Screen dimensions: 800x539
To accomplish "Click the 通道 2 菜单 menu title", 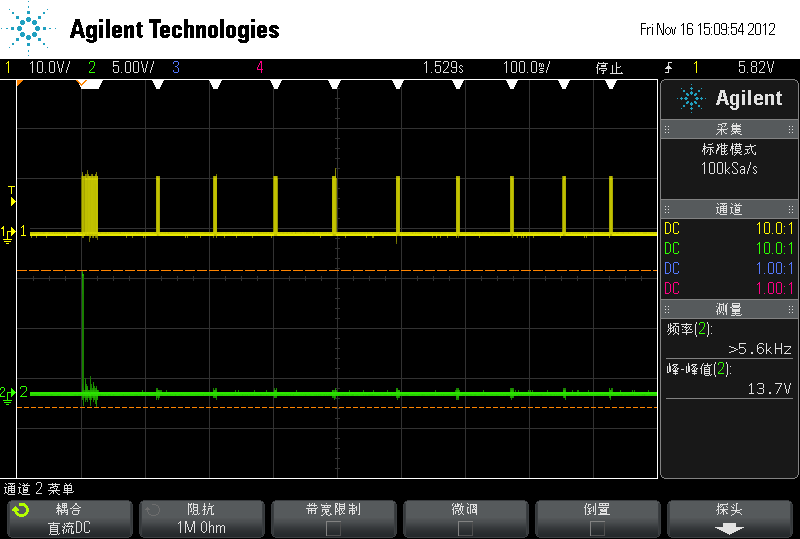I will click(x=39, y=489).
